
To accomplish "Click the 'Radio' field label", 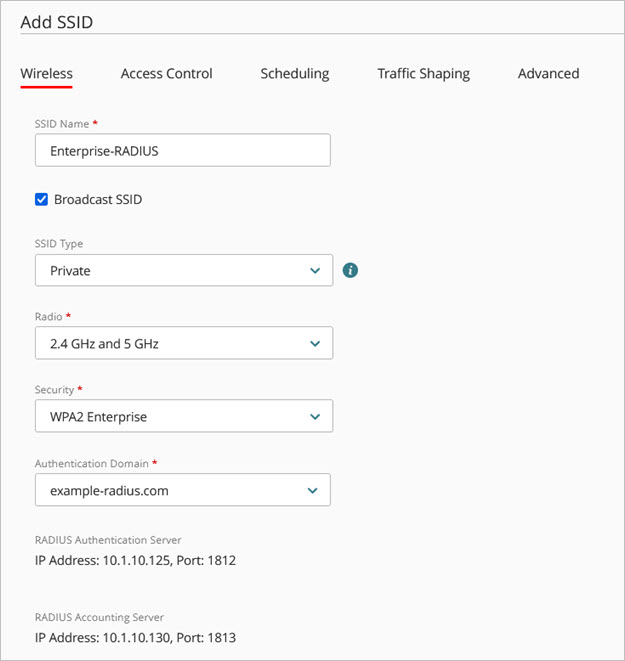I will (x=48, y=317).
